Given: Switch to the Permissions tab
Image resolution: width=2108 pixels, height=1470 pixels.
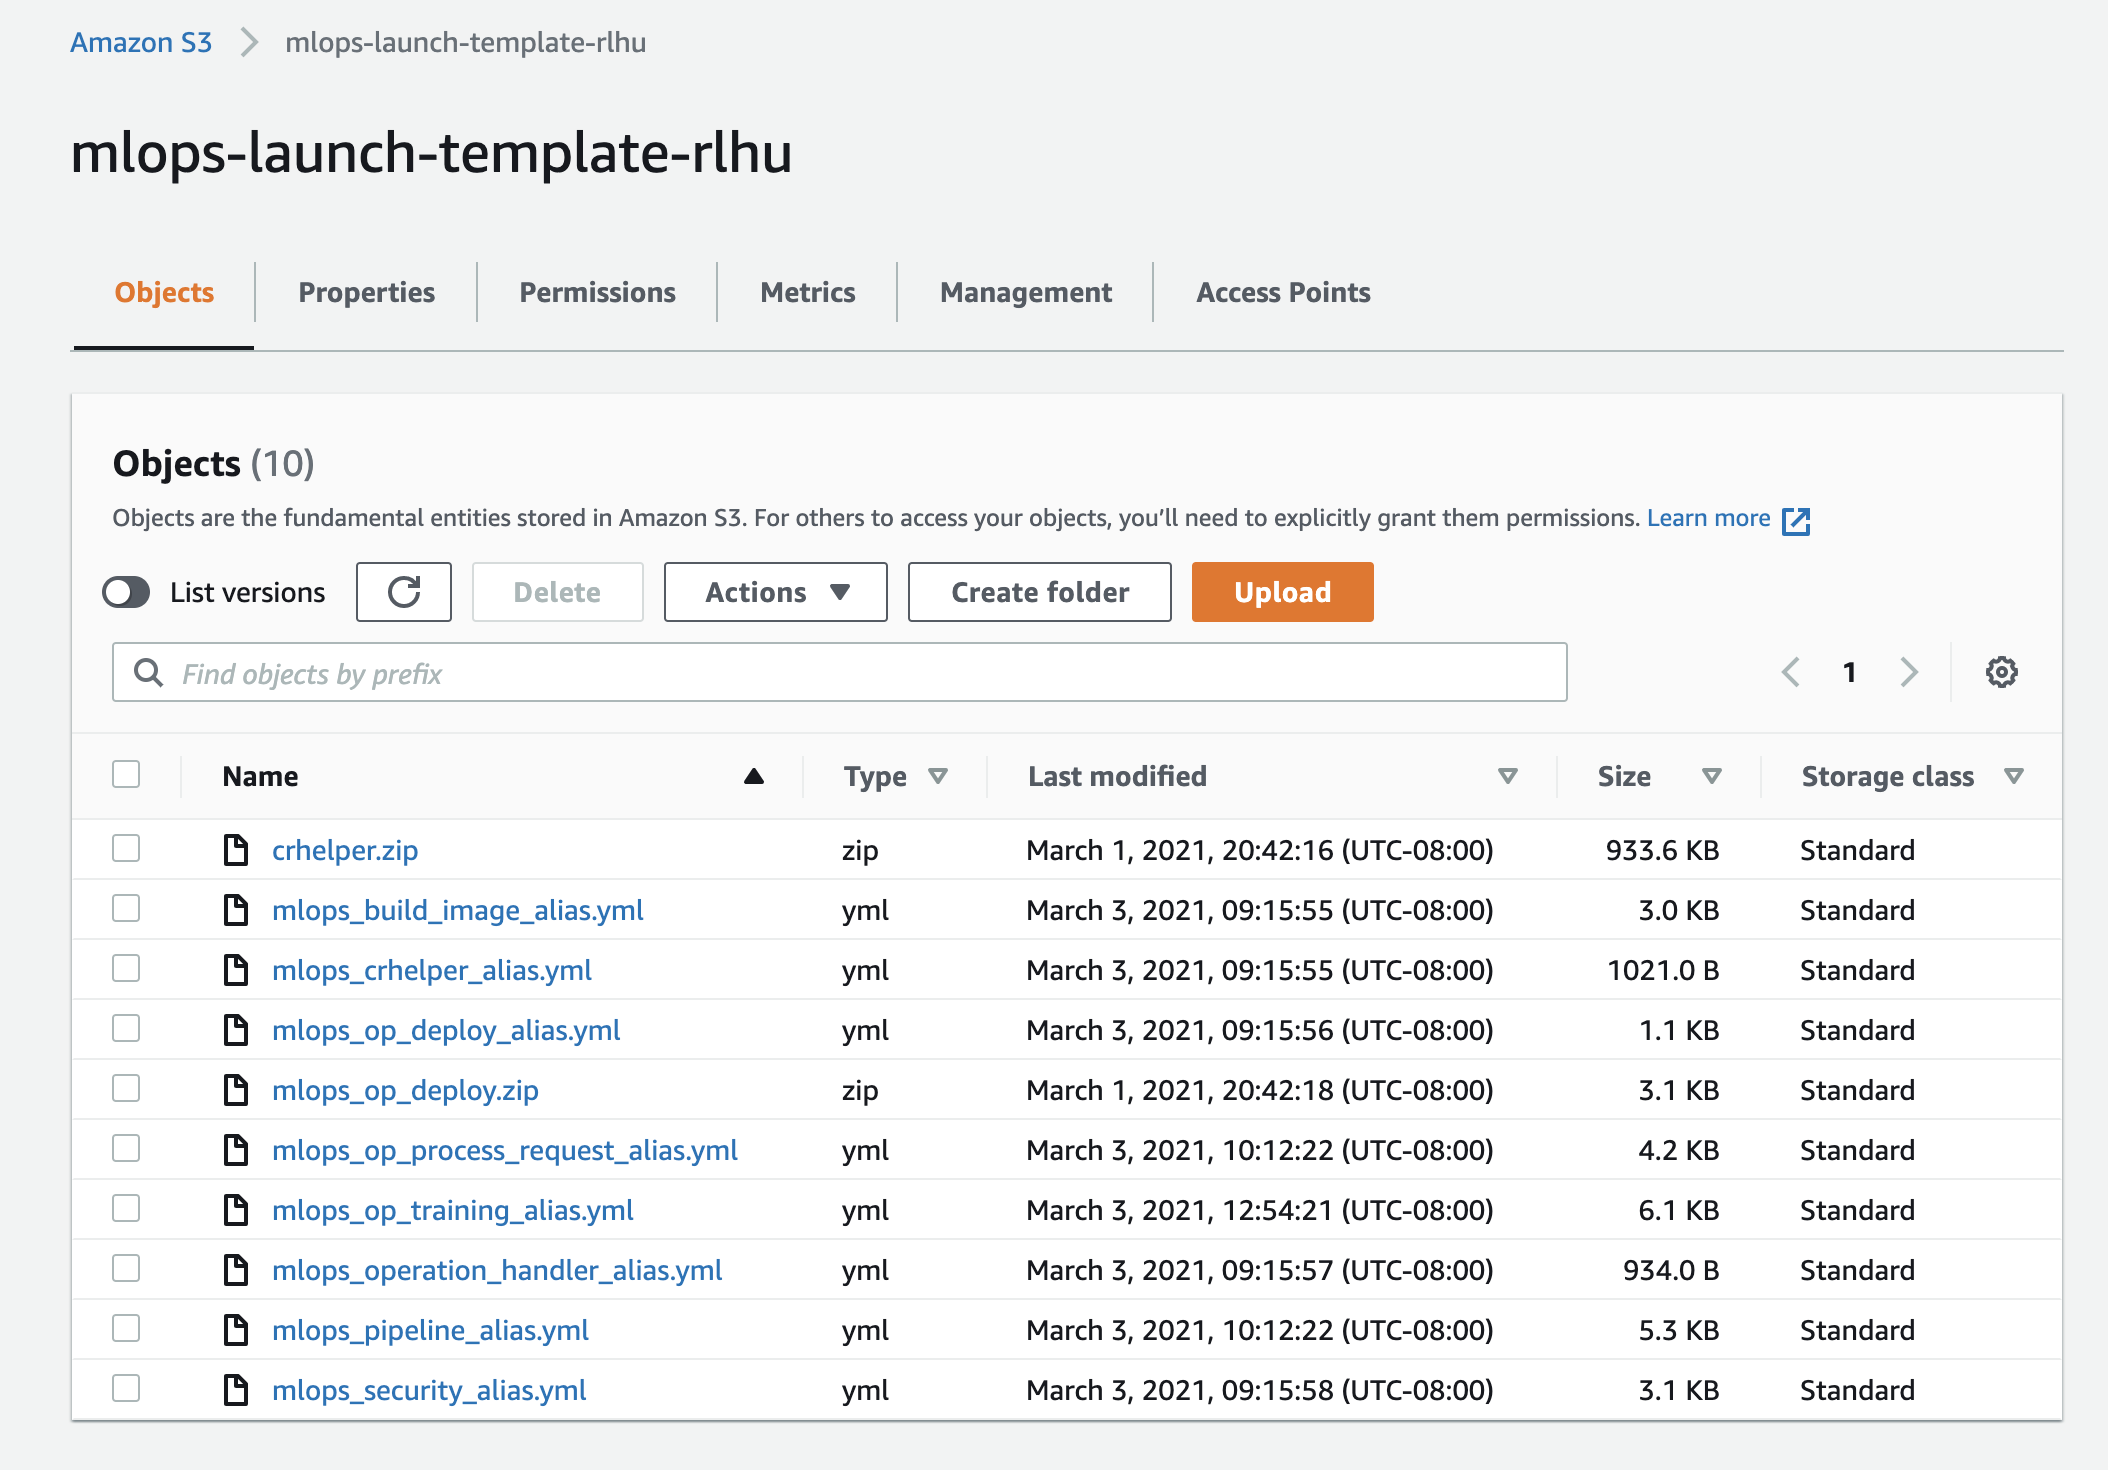Looking at the screenshot, I should pos(597,292).
